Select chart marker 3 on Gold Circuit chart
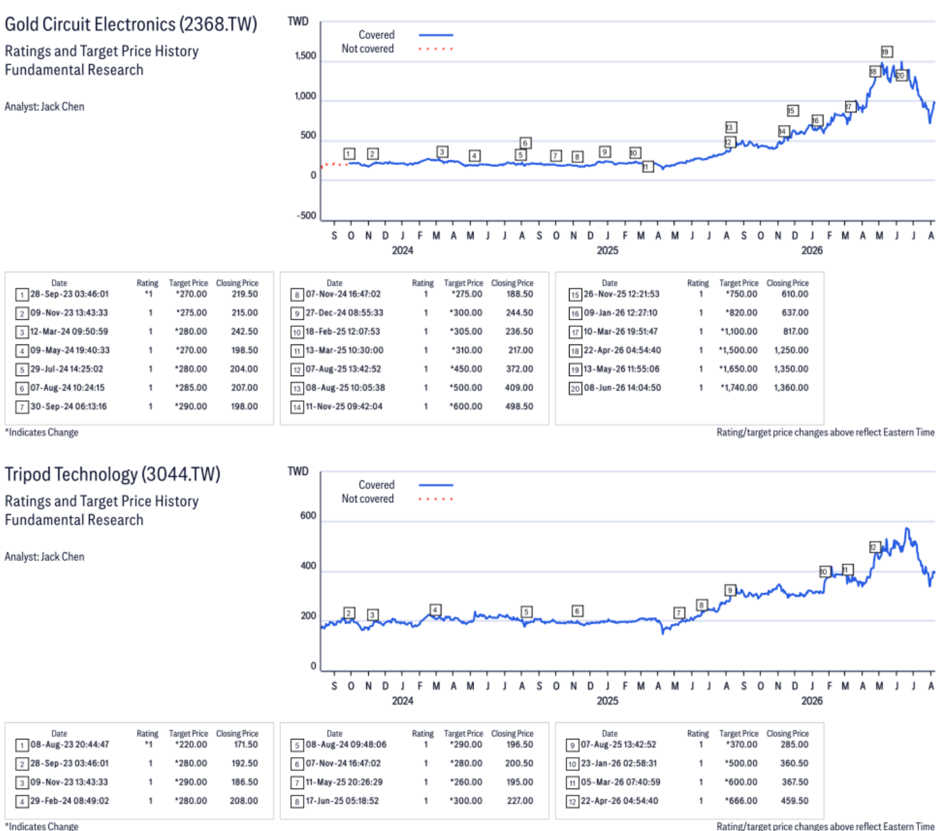The image size is (940, 831). tap(442, 152)
